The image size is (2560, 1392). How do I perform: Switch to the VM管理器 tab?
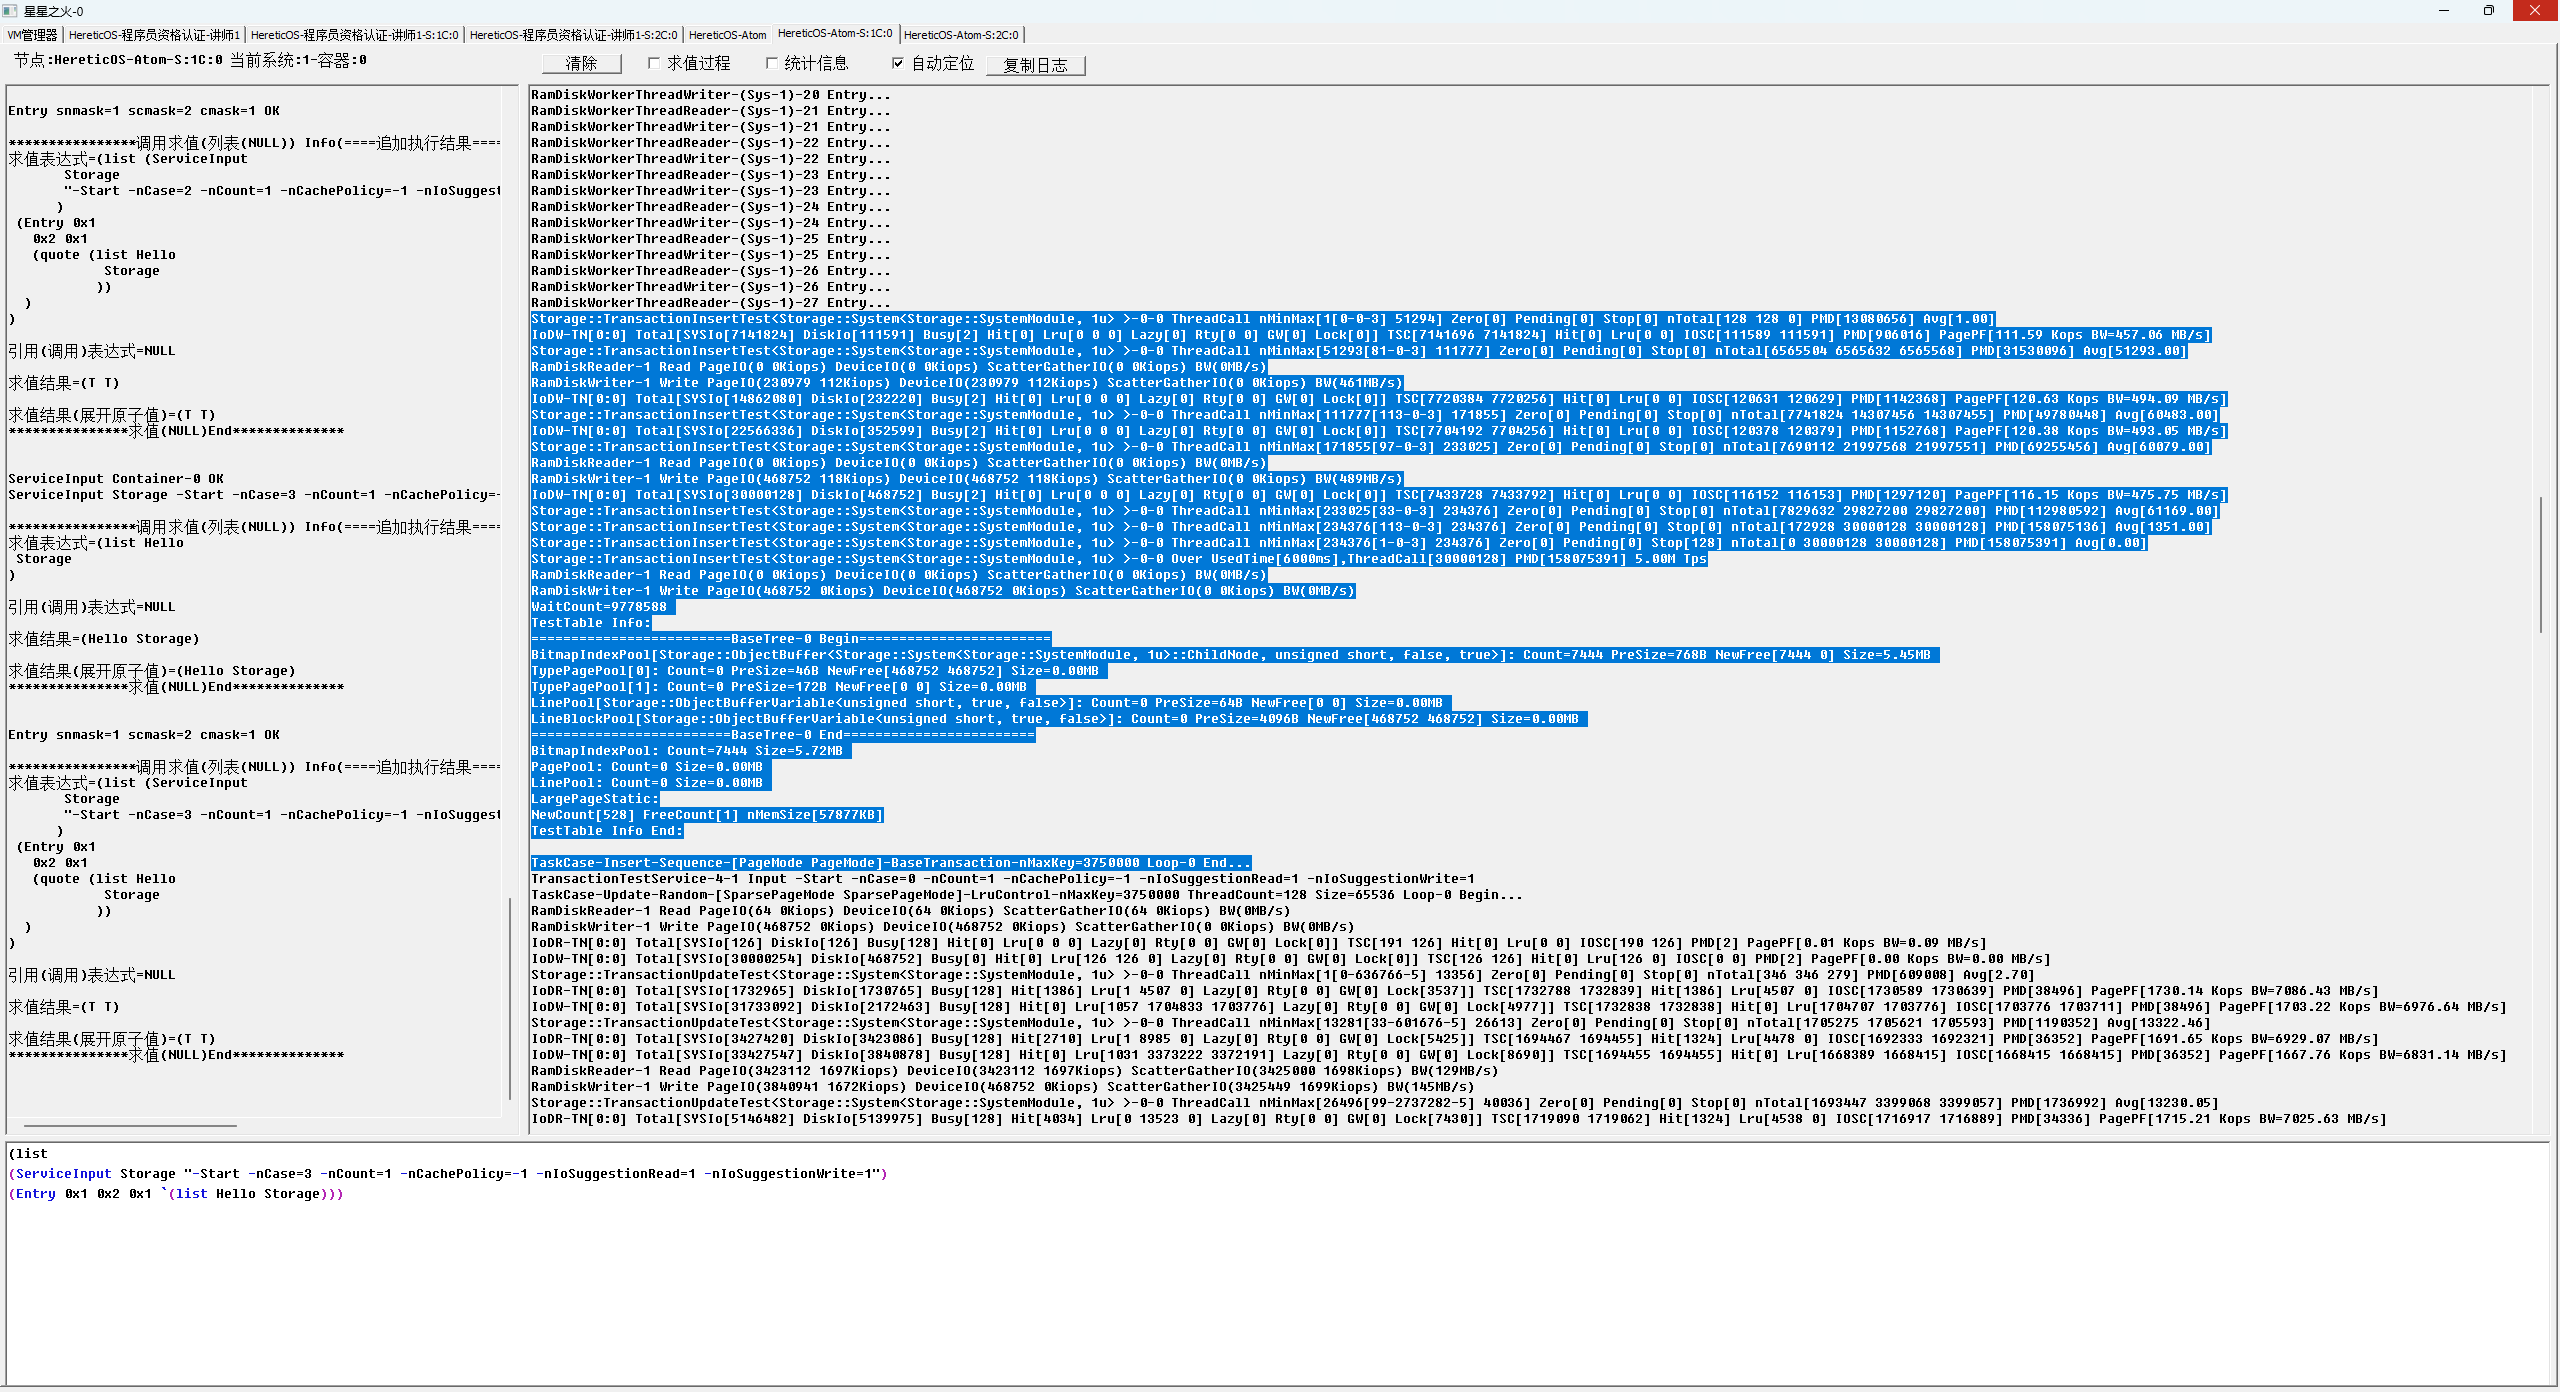pyautogui.click(x=33, y=35)
